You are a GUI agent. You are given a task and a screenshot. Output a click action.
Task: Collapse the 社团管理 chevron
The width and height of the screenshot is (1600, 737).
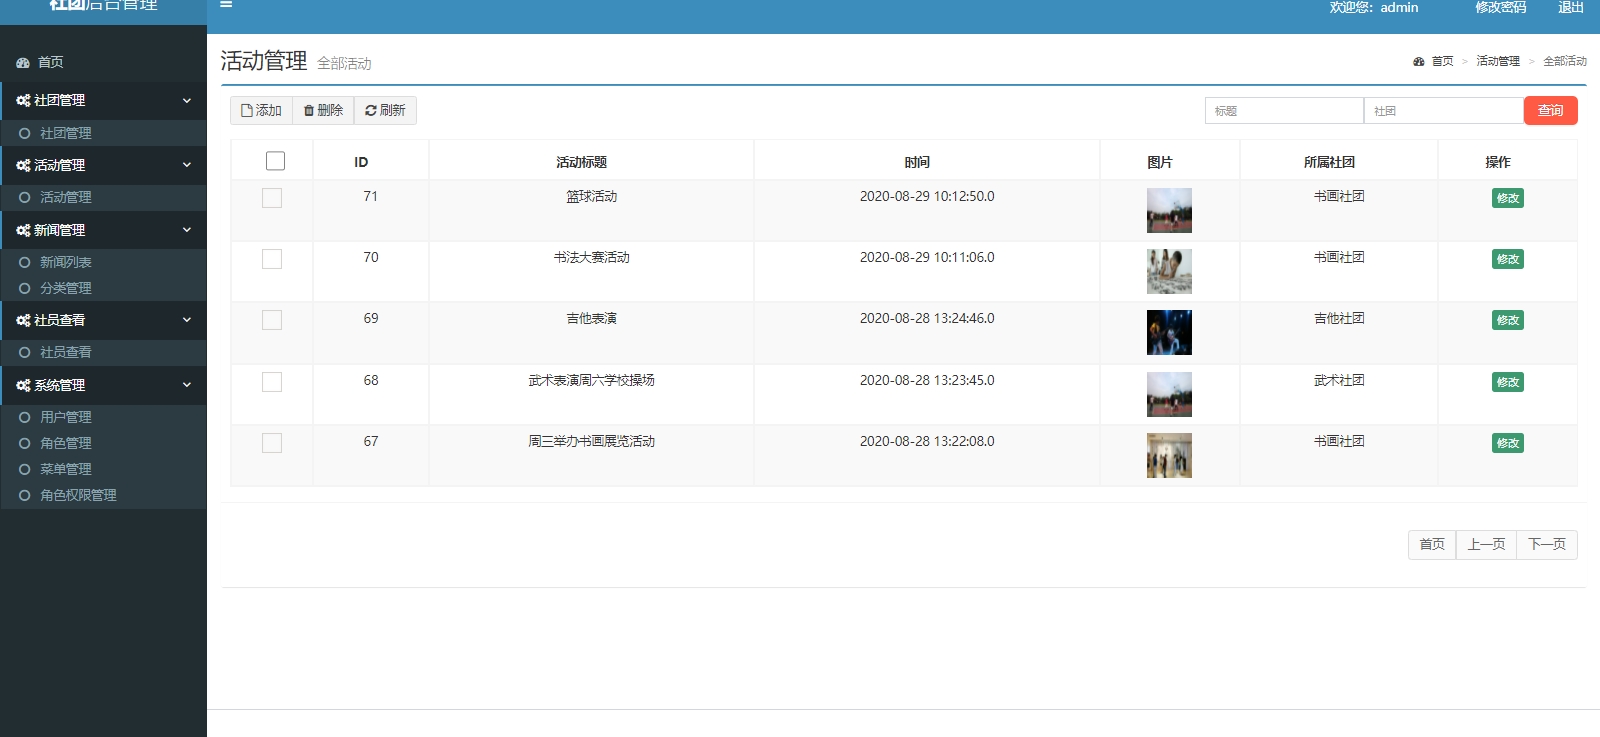(x=186, y=100)
